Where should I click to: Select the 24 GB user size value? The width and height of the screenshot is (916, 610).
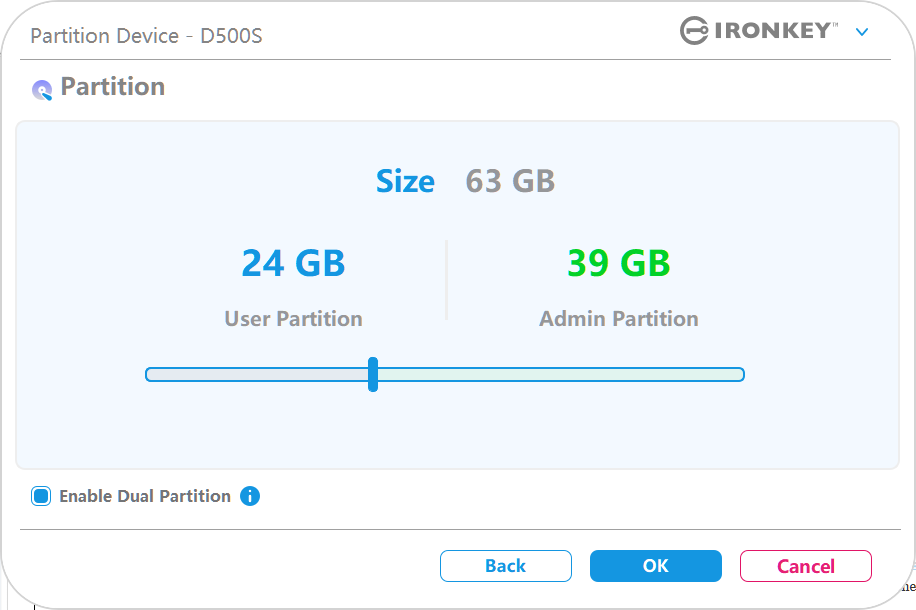[x=293, y=263]
